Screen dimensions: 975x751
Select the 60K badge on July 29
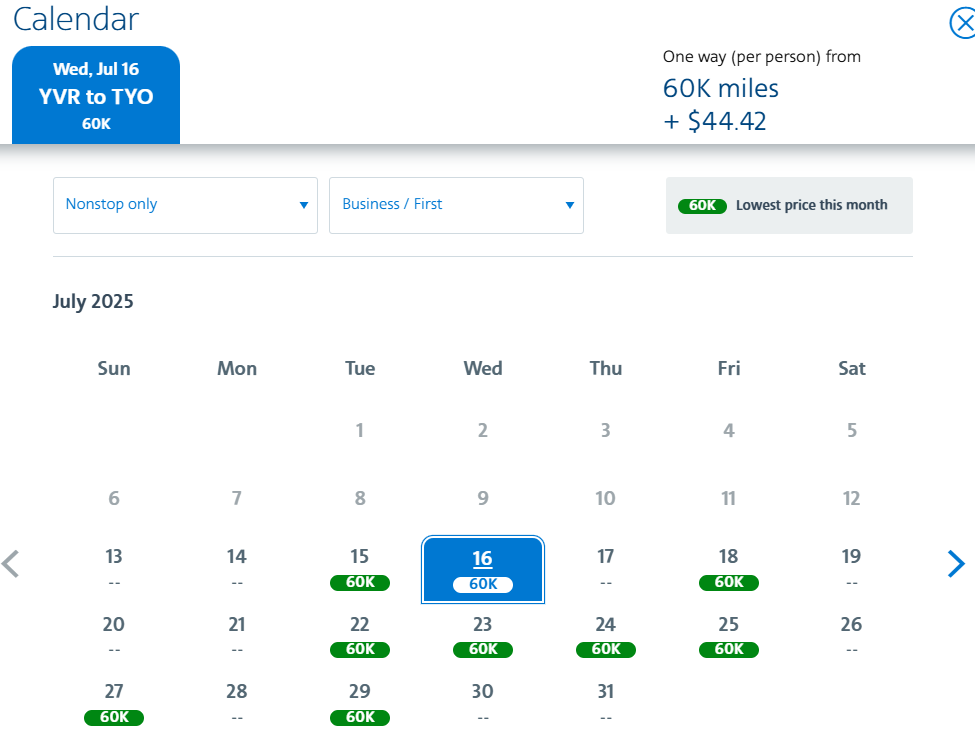pyautogui.click(x=359, y=717)
